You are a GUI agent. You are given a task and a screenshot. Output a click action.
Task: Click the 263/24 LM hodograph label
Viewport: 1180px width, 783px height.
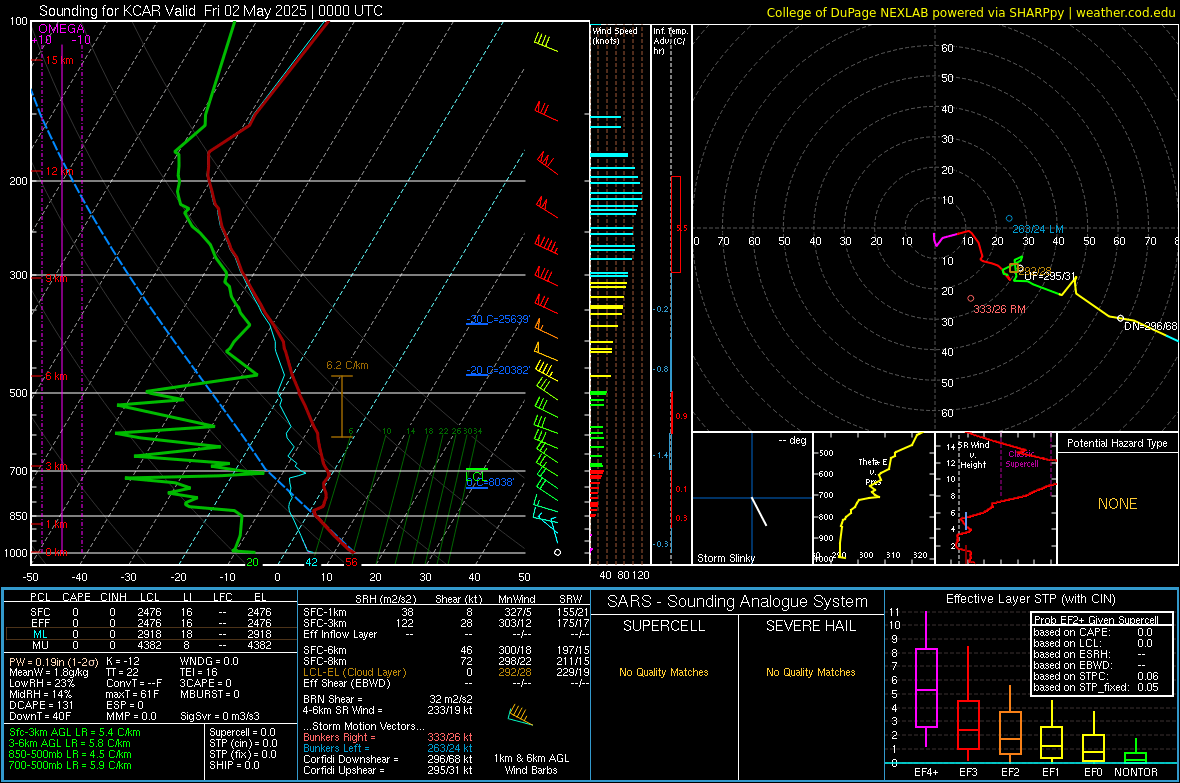pyautogui.click(x=1038, y=229)
